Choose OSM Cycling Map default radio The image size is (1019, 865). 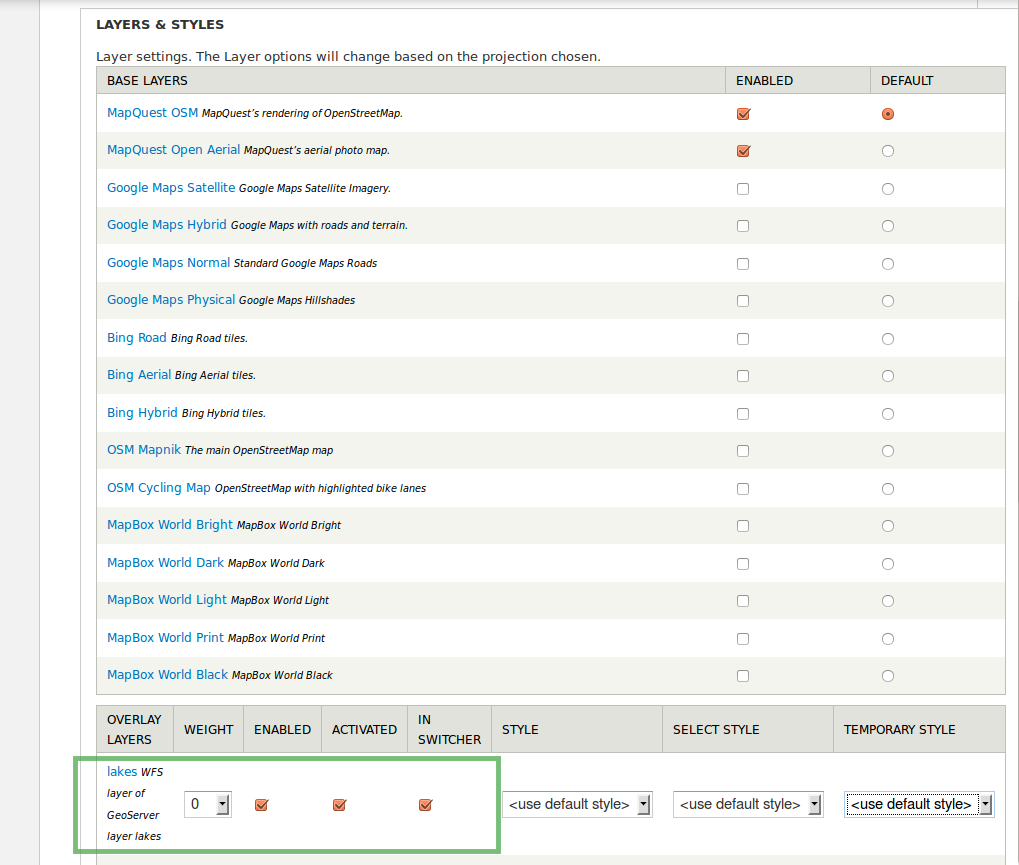pos(887,489)
